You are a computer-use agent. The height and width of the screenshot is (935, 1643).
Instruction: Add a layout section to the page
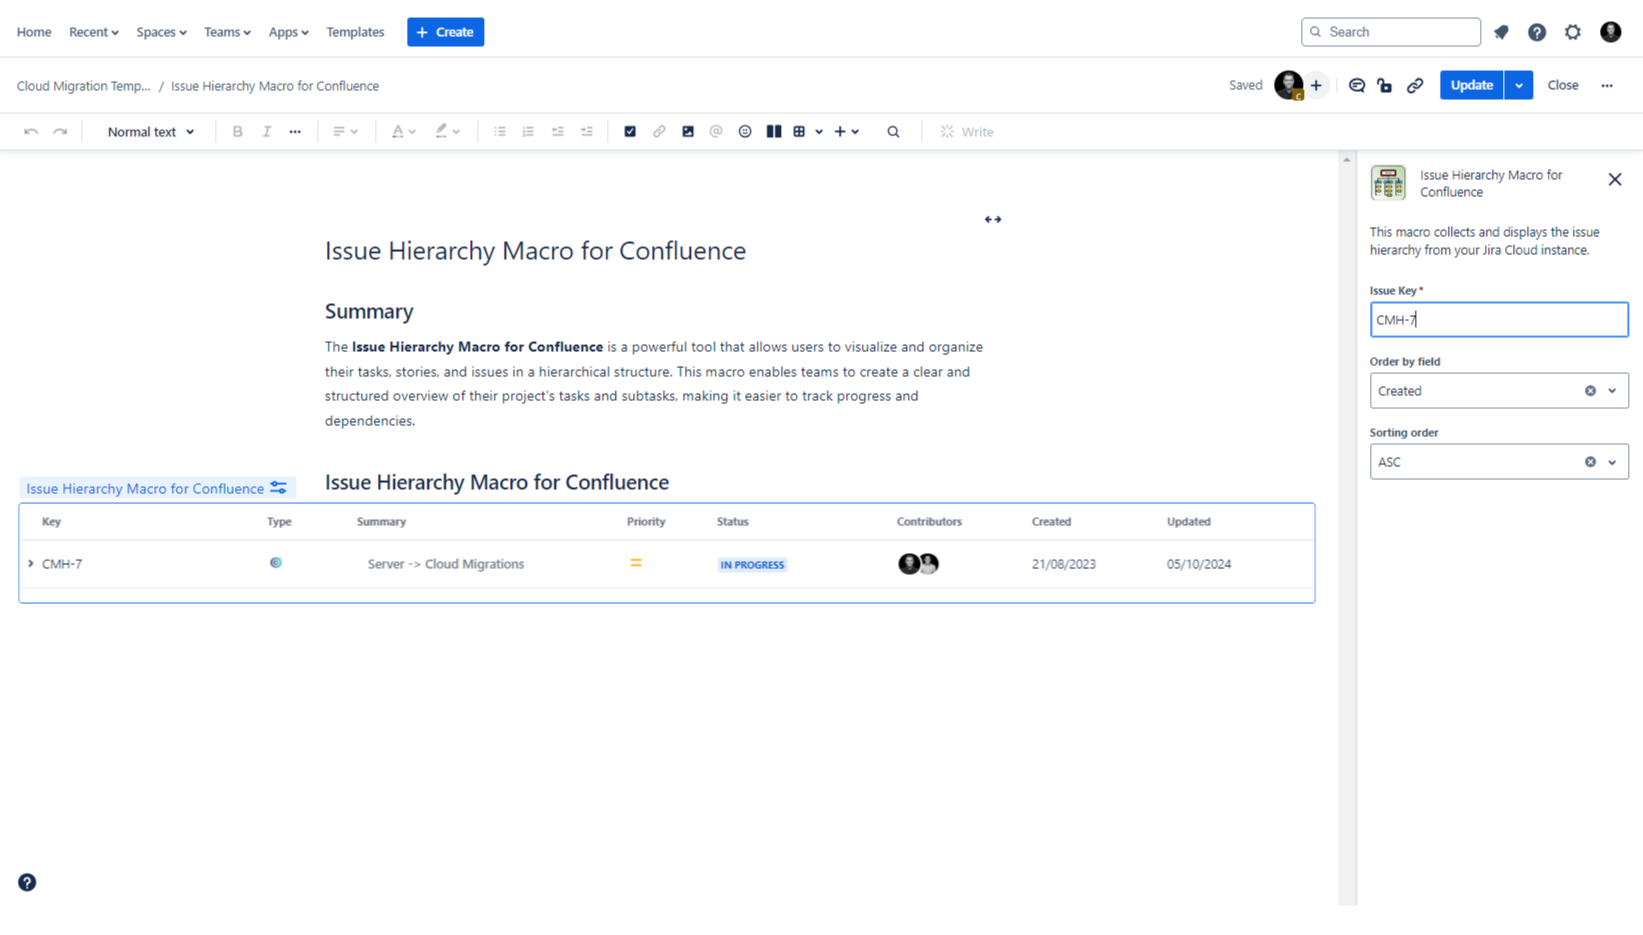click(x=774, y=131)
